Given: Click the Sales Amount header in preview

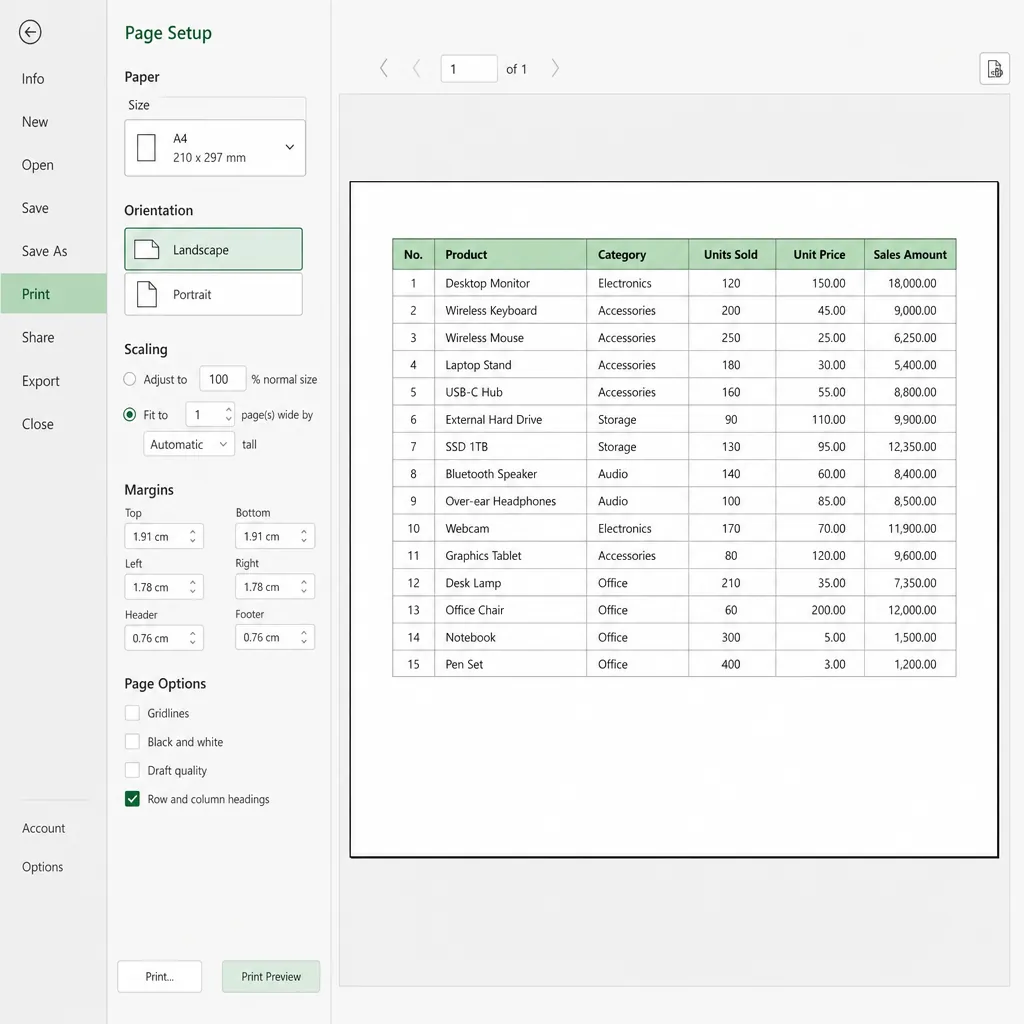Looking at the screenshot, I should coord(910,255).
